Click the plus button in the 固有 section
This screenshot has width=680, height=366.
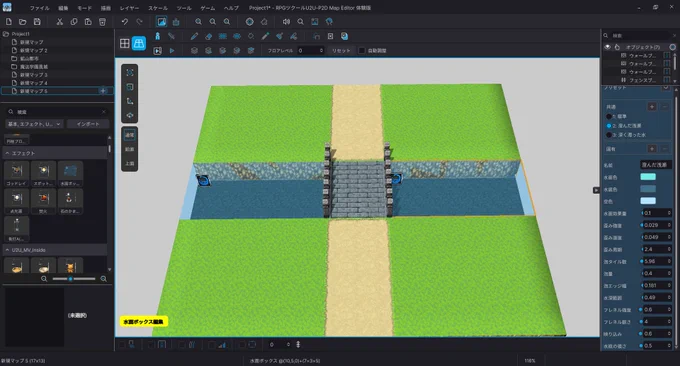pyautogui.click(x=651, y=149)
